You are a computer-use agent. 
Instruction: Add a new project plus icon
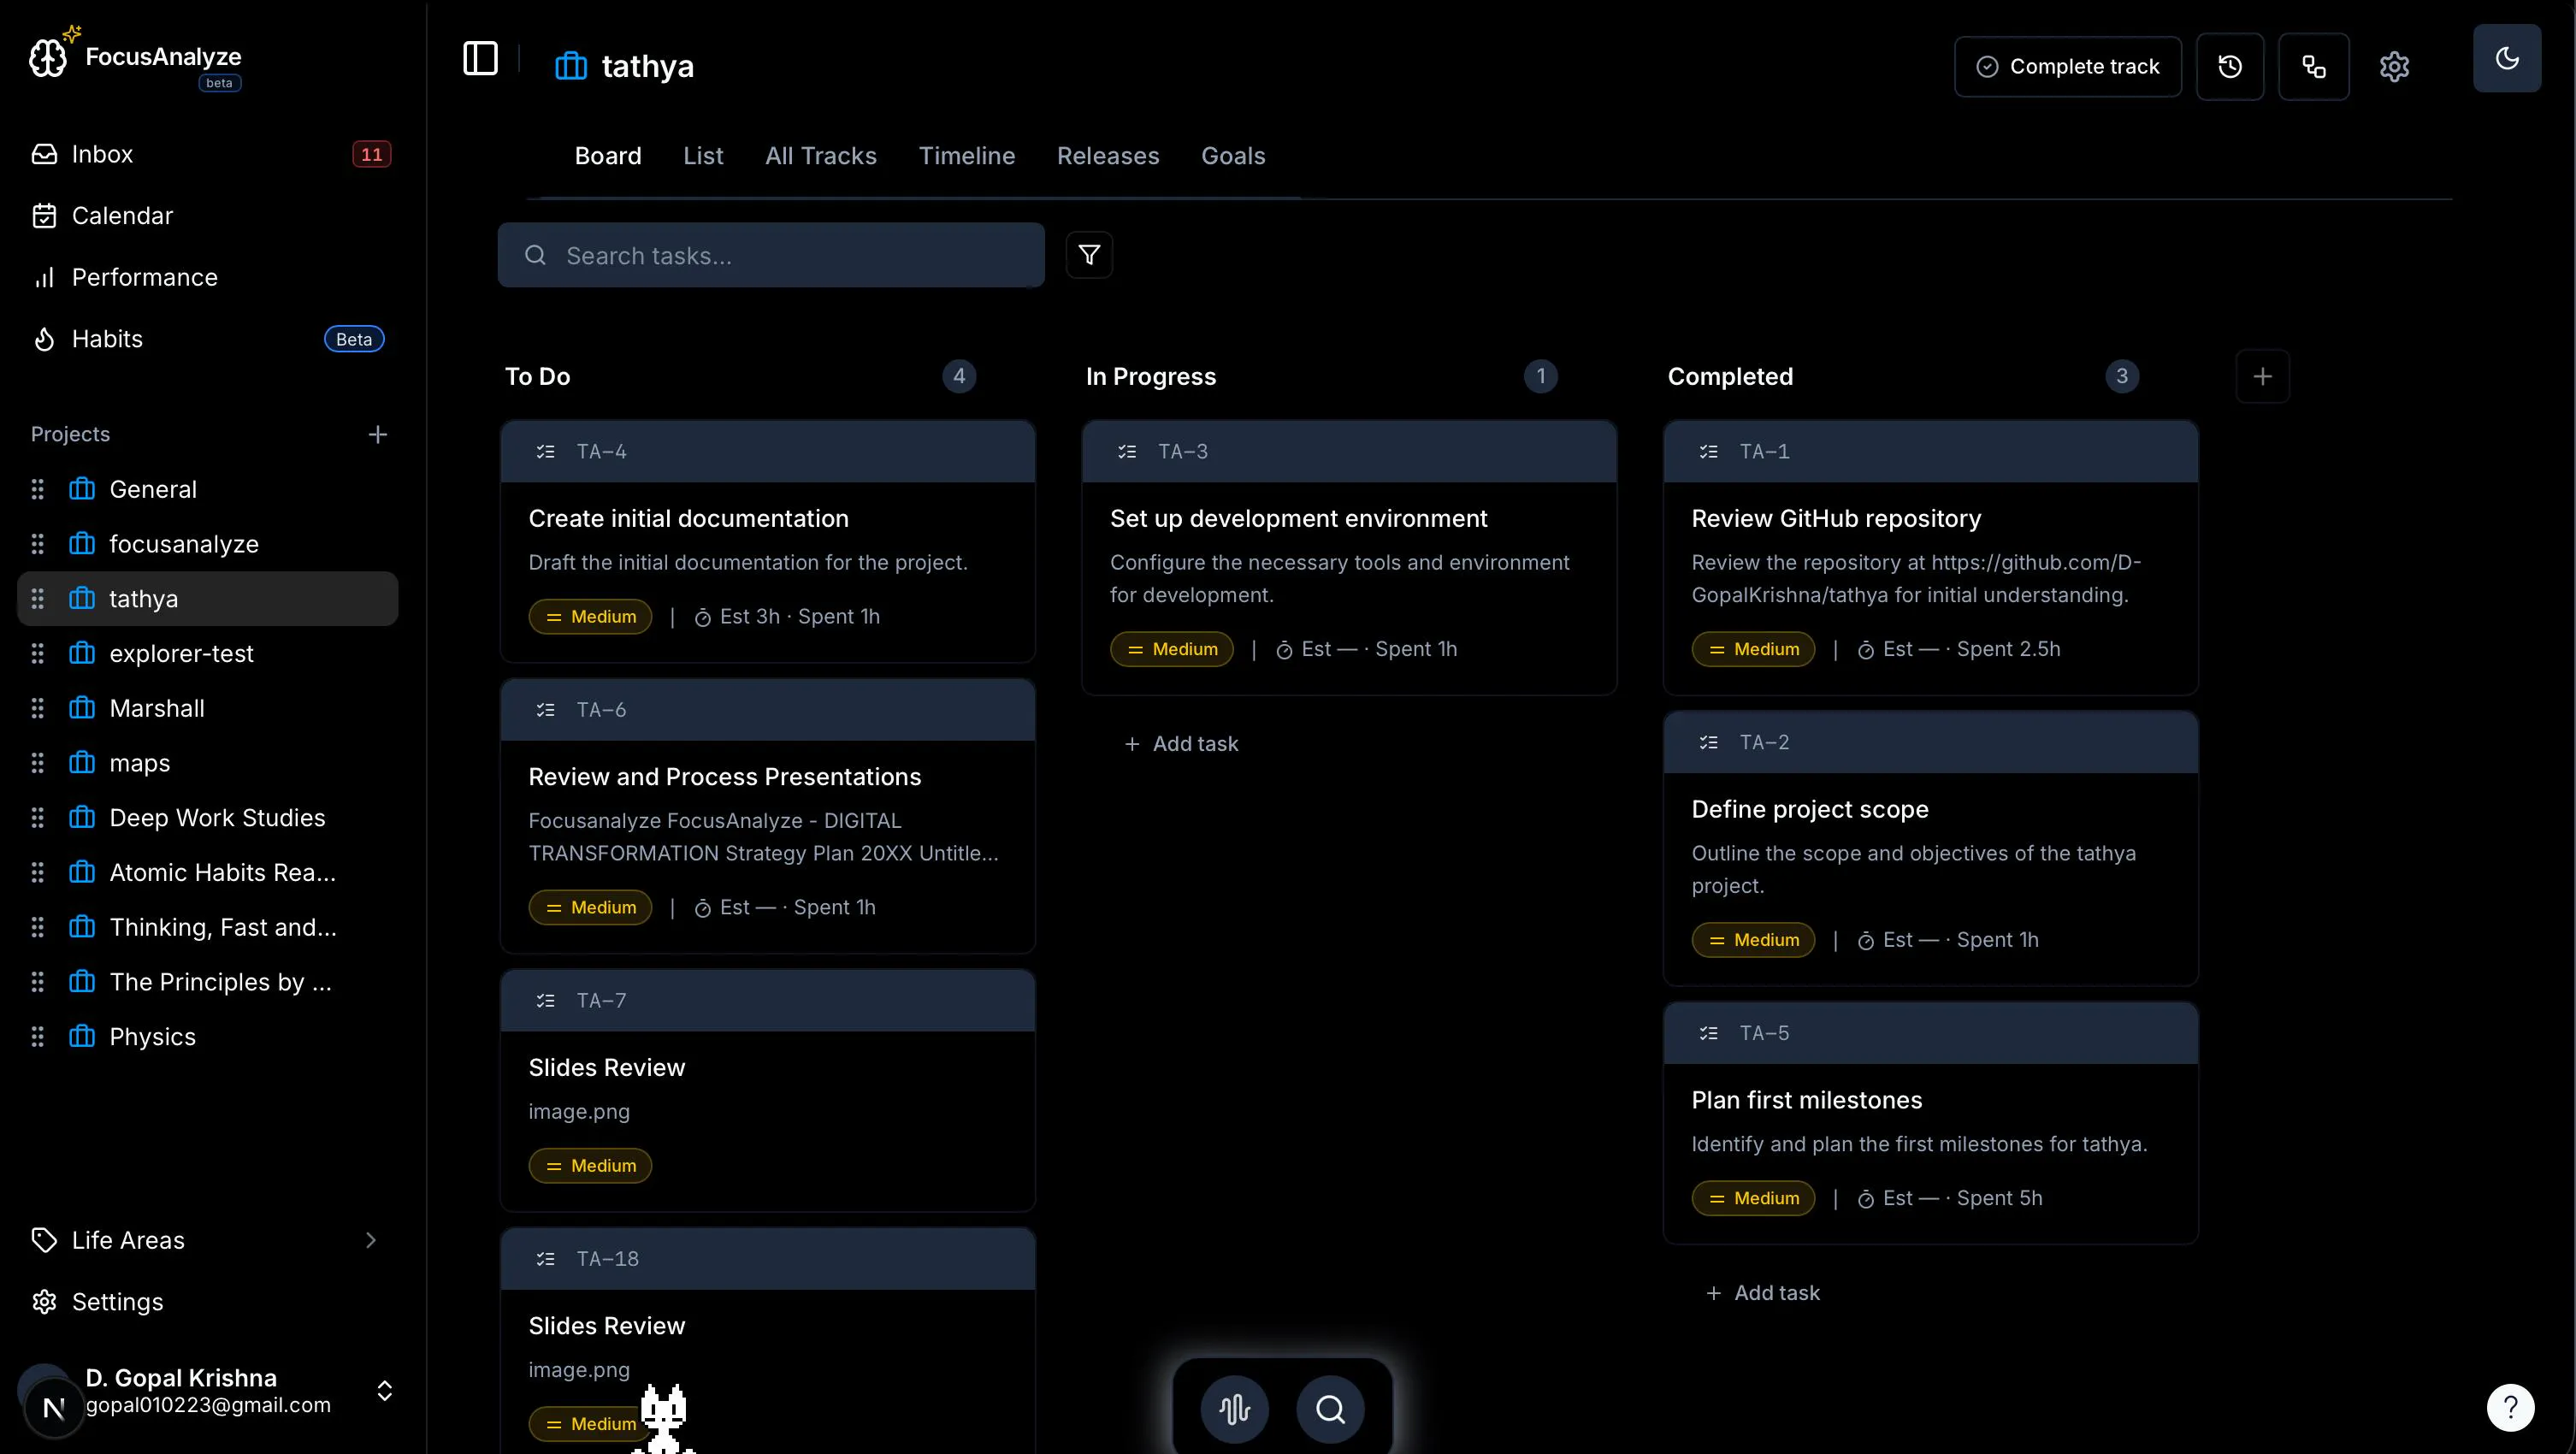pyautogui.click(x=377, y=434)
